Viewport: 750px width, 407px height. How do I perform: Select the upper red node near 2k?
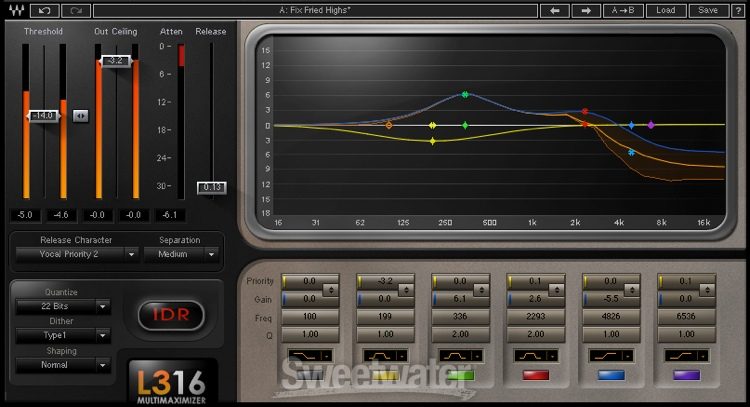pyautogui.click(x=585, y=111)
